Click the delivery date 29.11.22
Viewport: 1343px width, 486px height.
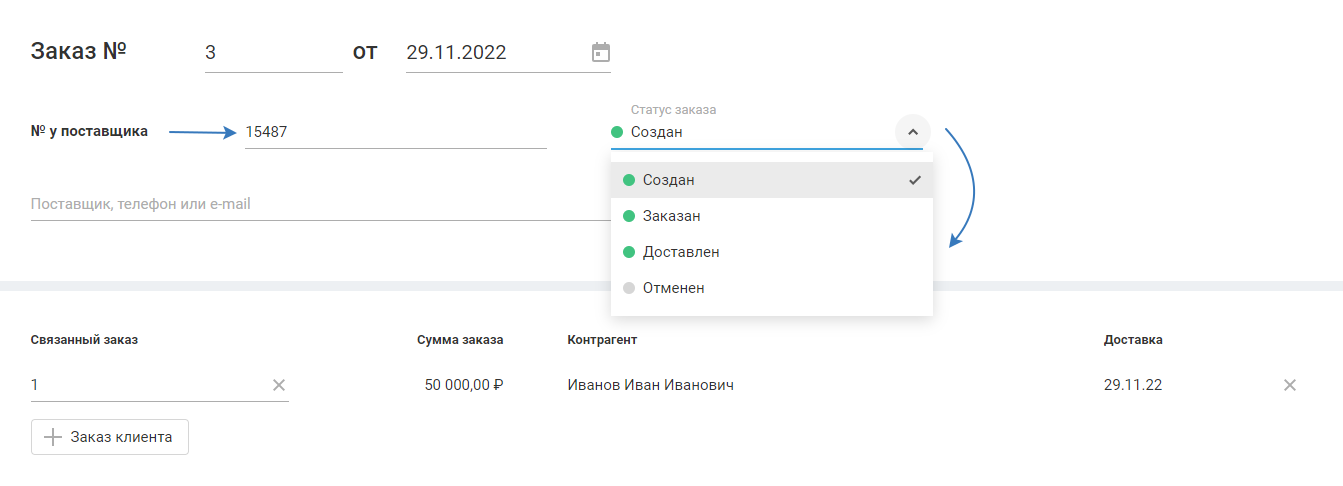click(1133, 385)
